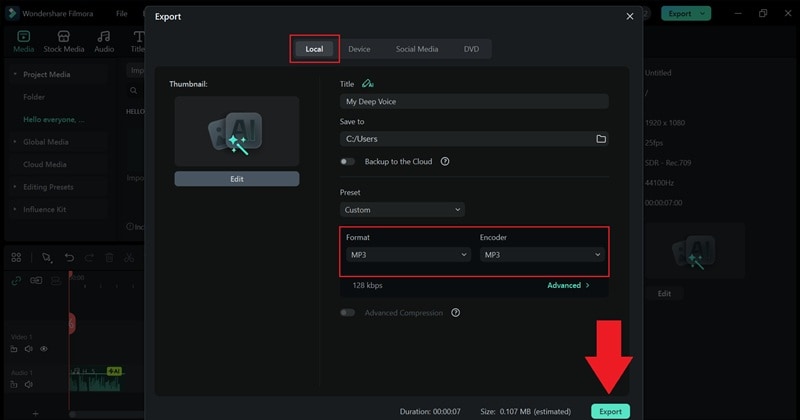The width and height of the screenshot is (800, 420).
Task: Switch to the Social Media tab
Action: [417, 49]
